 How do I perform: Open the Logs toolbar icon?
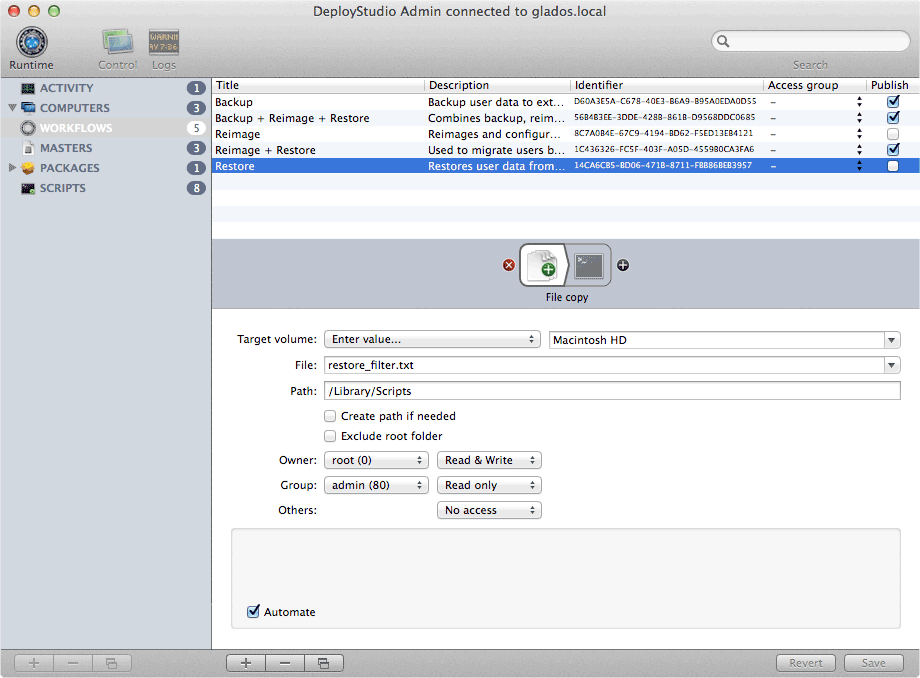164,44
